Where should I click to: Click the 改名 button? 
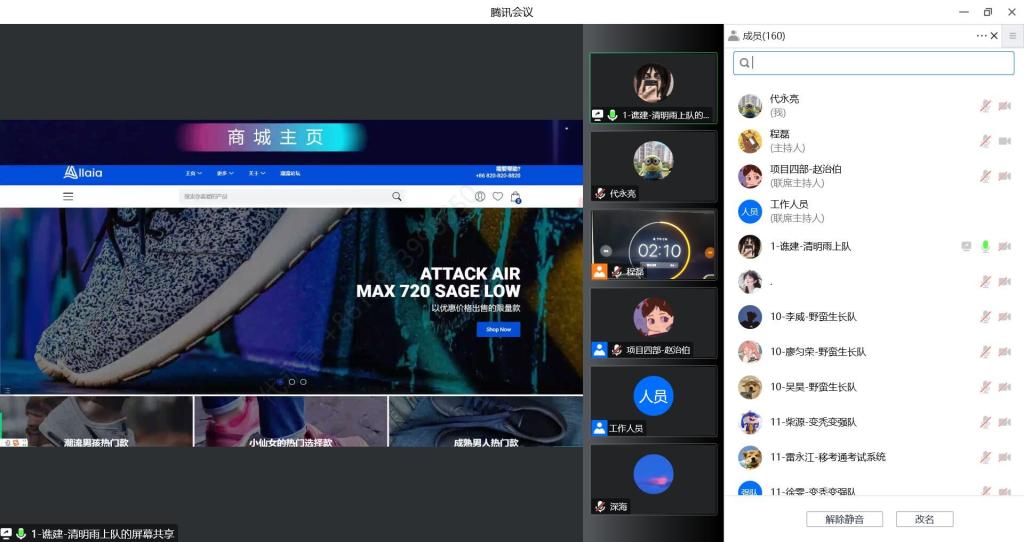(924, 519)
